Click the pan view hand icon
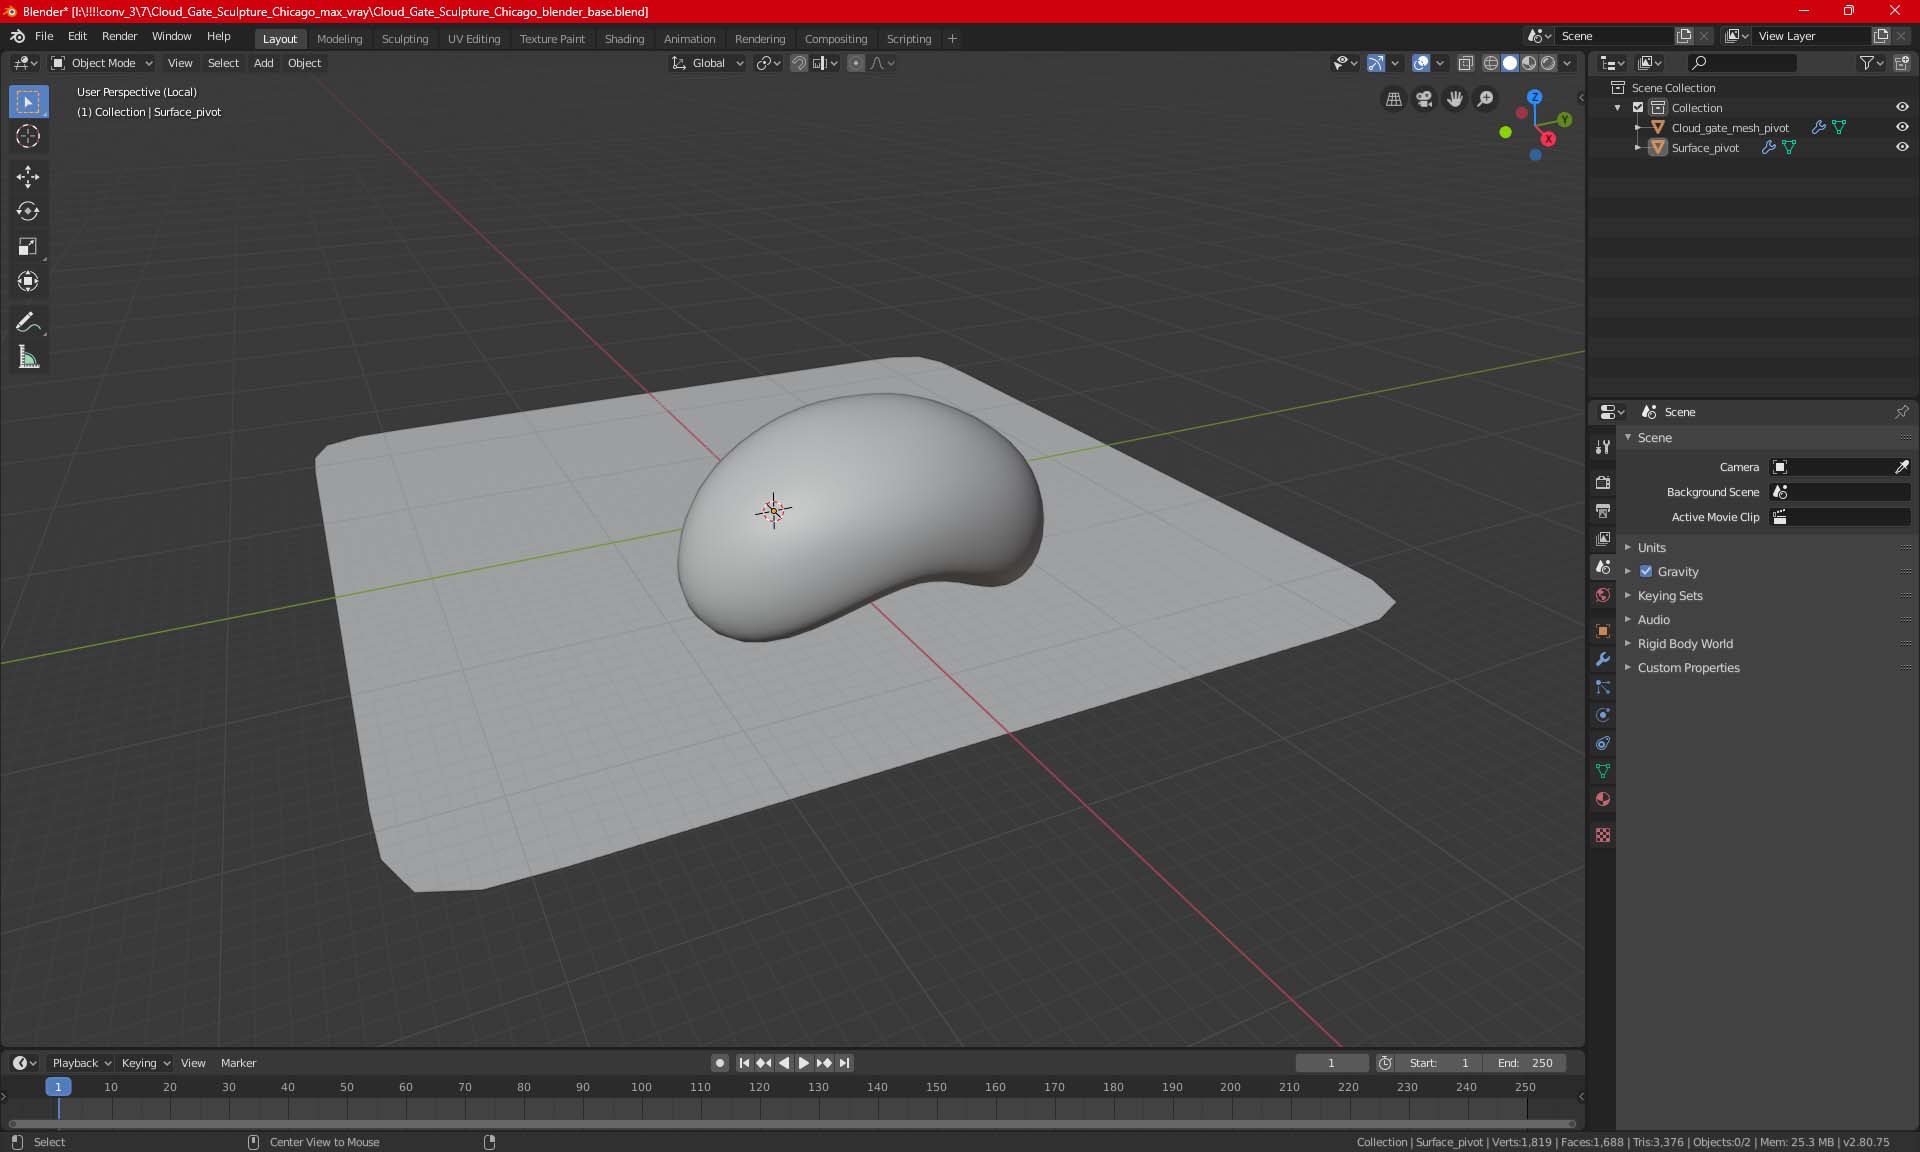 [x=1455, y=99]
